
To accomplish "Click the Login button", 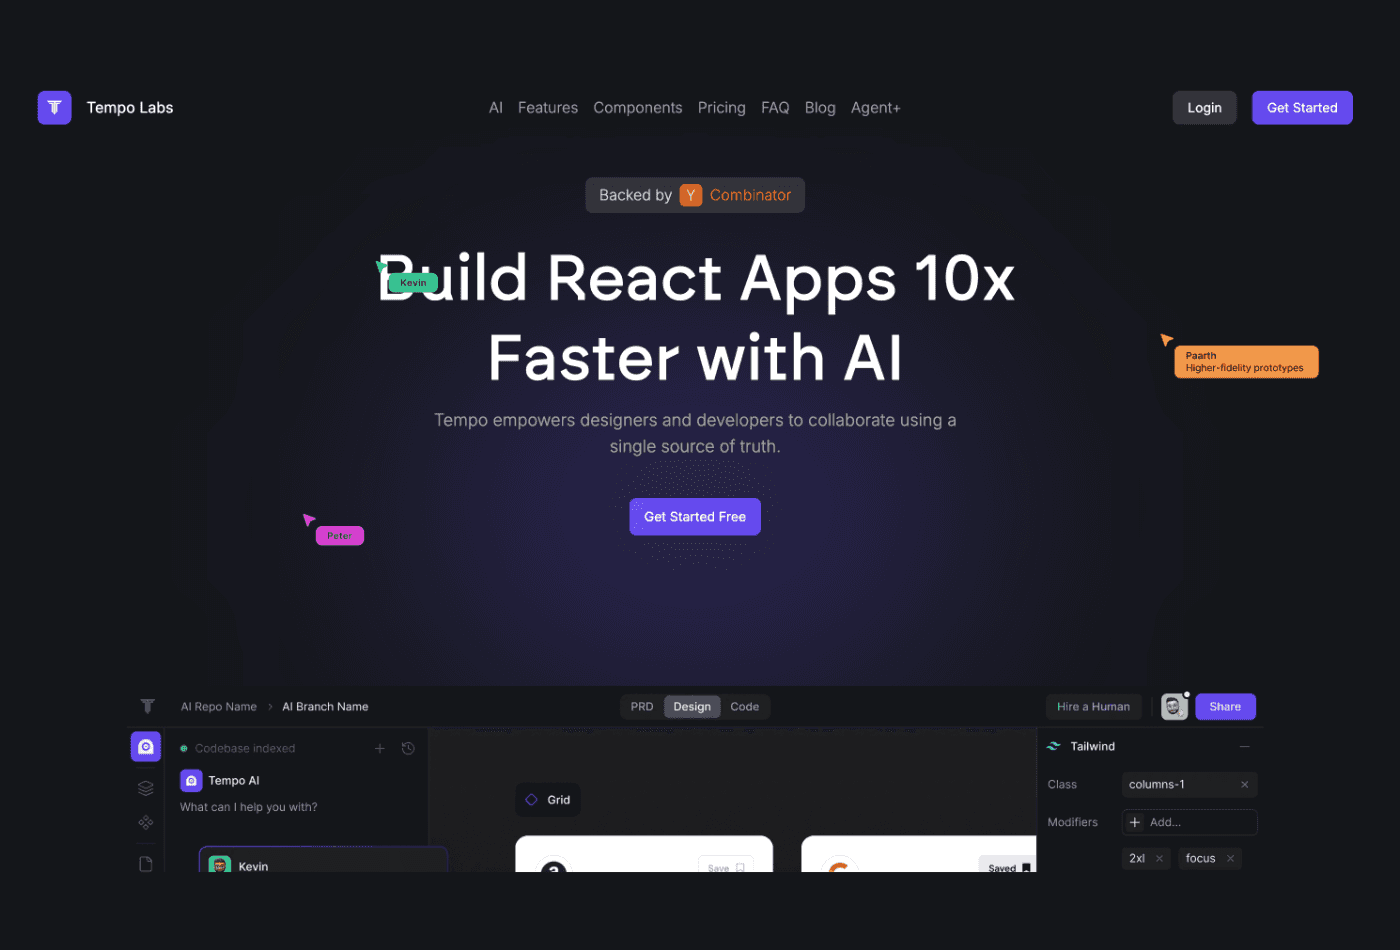I will [x=1204, y=108].
